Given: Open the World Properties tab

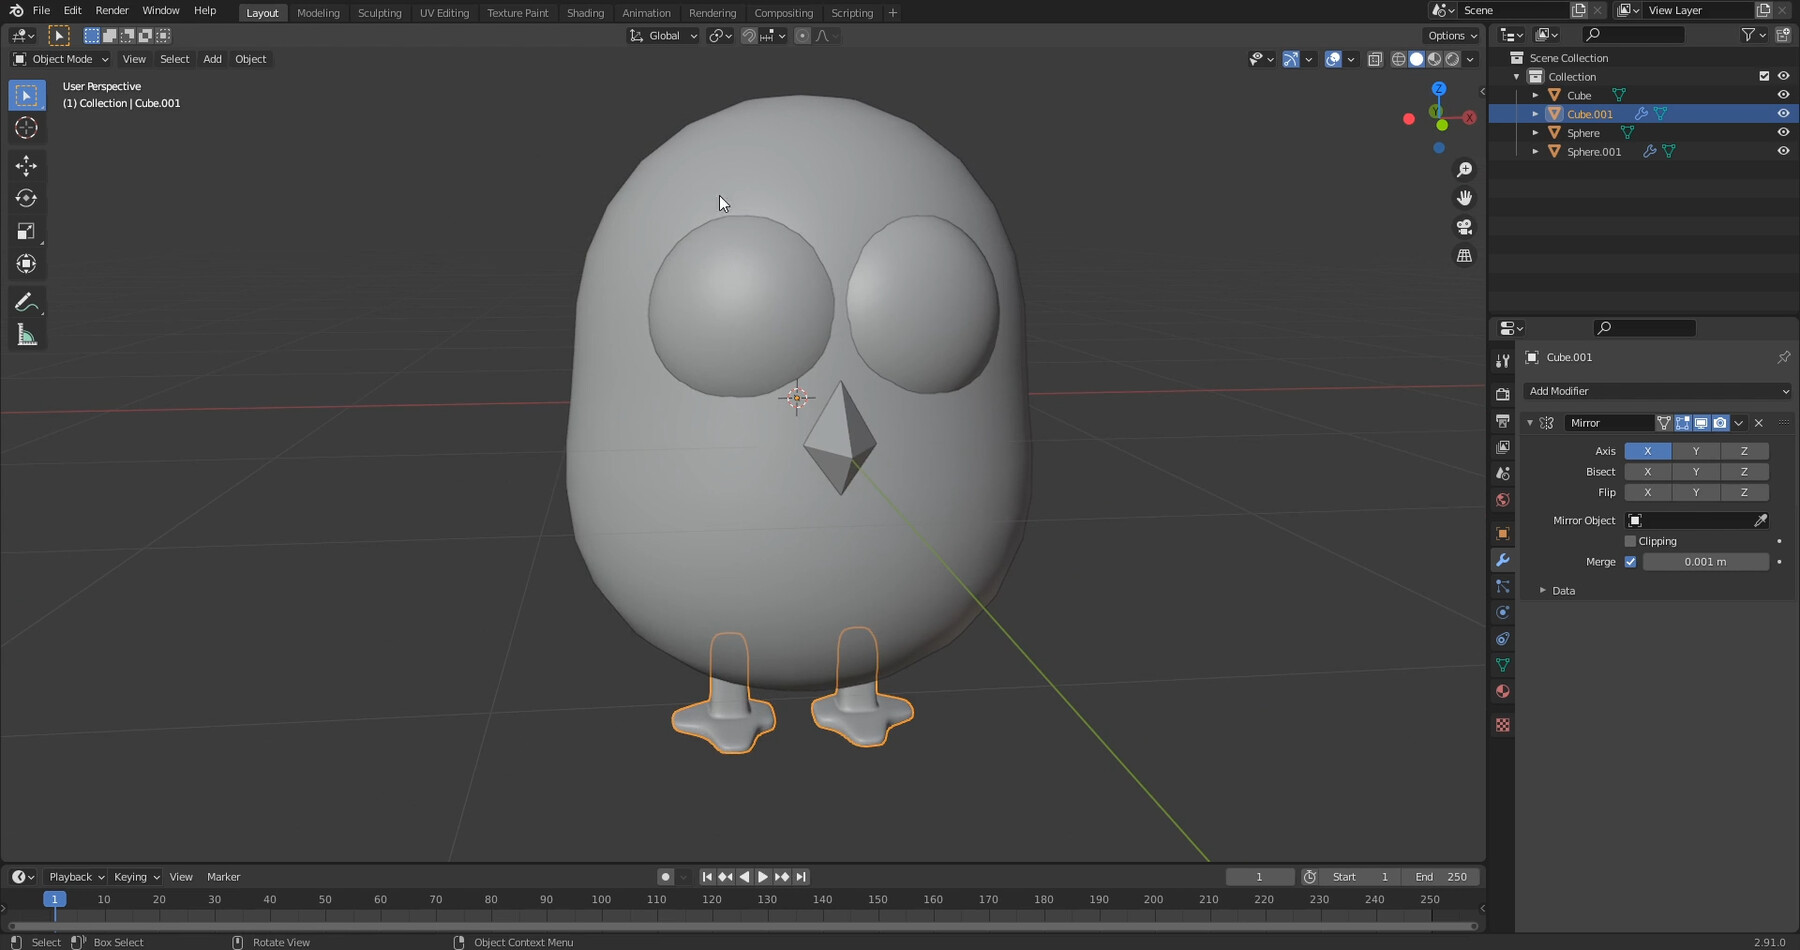Looking at the screenshot, I should (1503, 500).
